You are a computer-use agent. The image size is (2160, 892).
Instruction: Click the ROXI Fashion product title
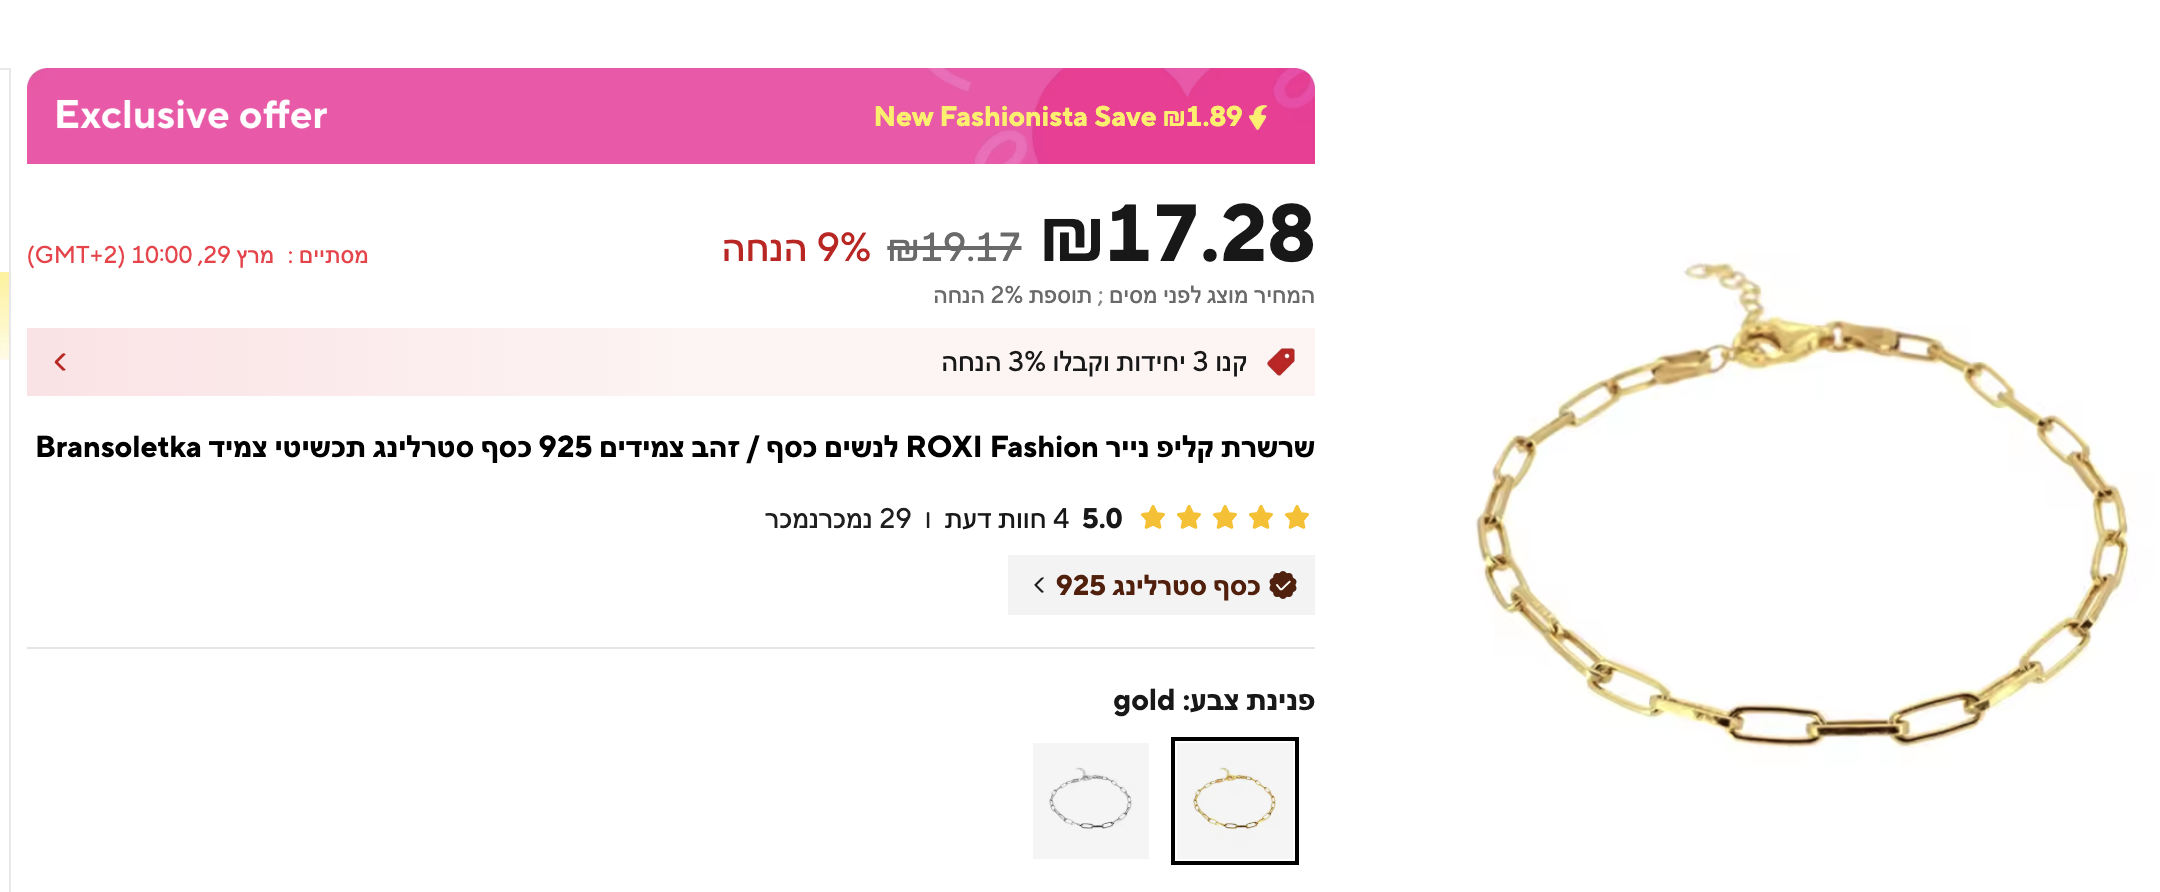[x=674, y=447]
